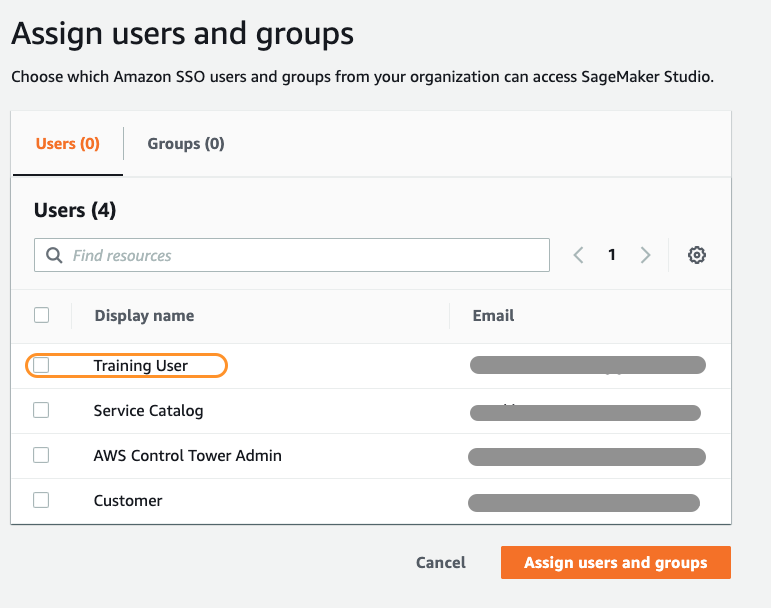This screenshot has width=771, height=608.
Task: Select all users header checkbox
Action: (x=41, y=315)
